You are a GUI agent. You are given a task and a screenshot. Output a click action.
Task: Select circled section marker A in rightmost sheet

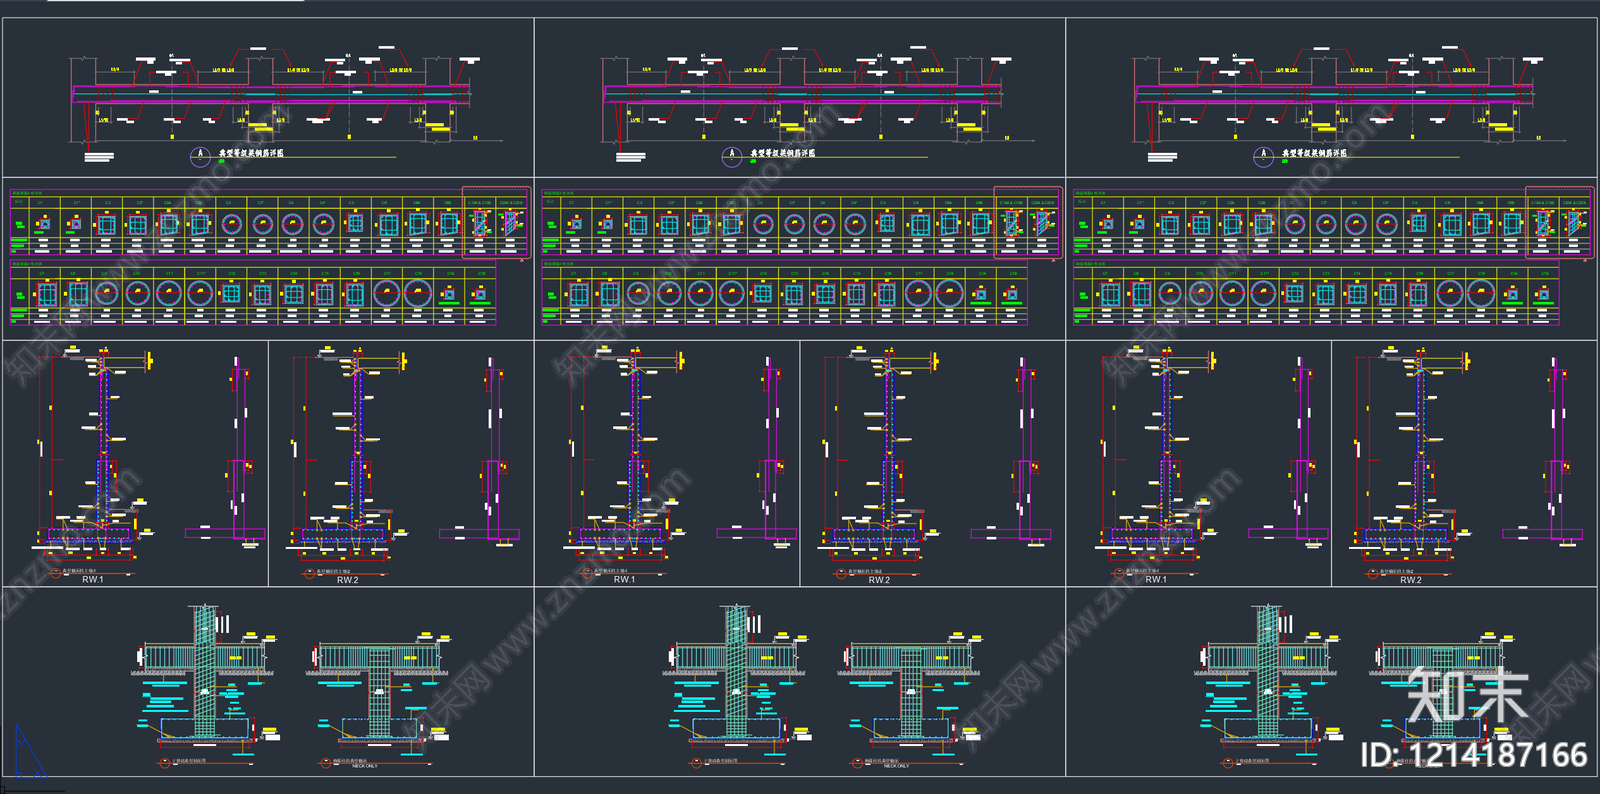(1263, 154)
